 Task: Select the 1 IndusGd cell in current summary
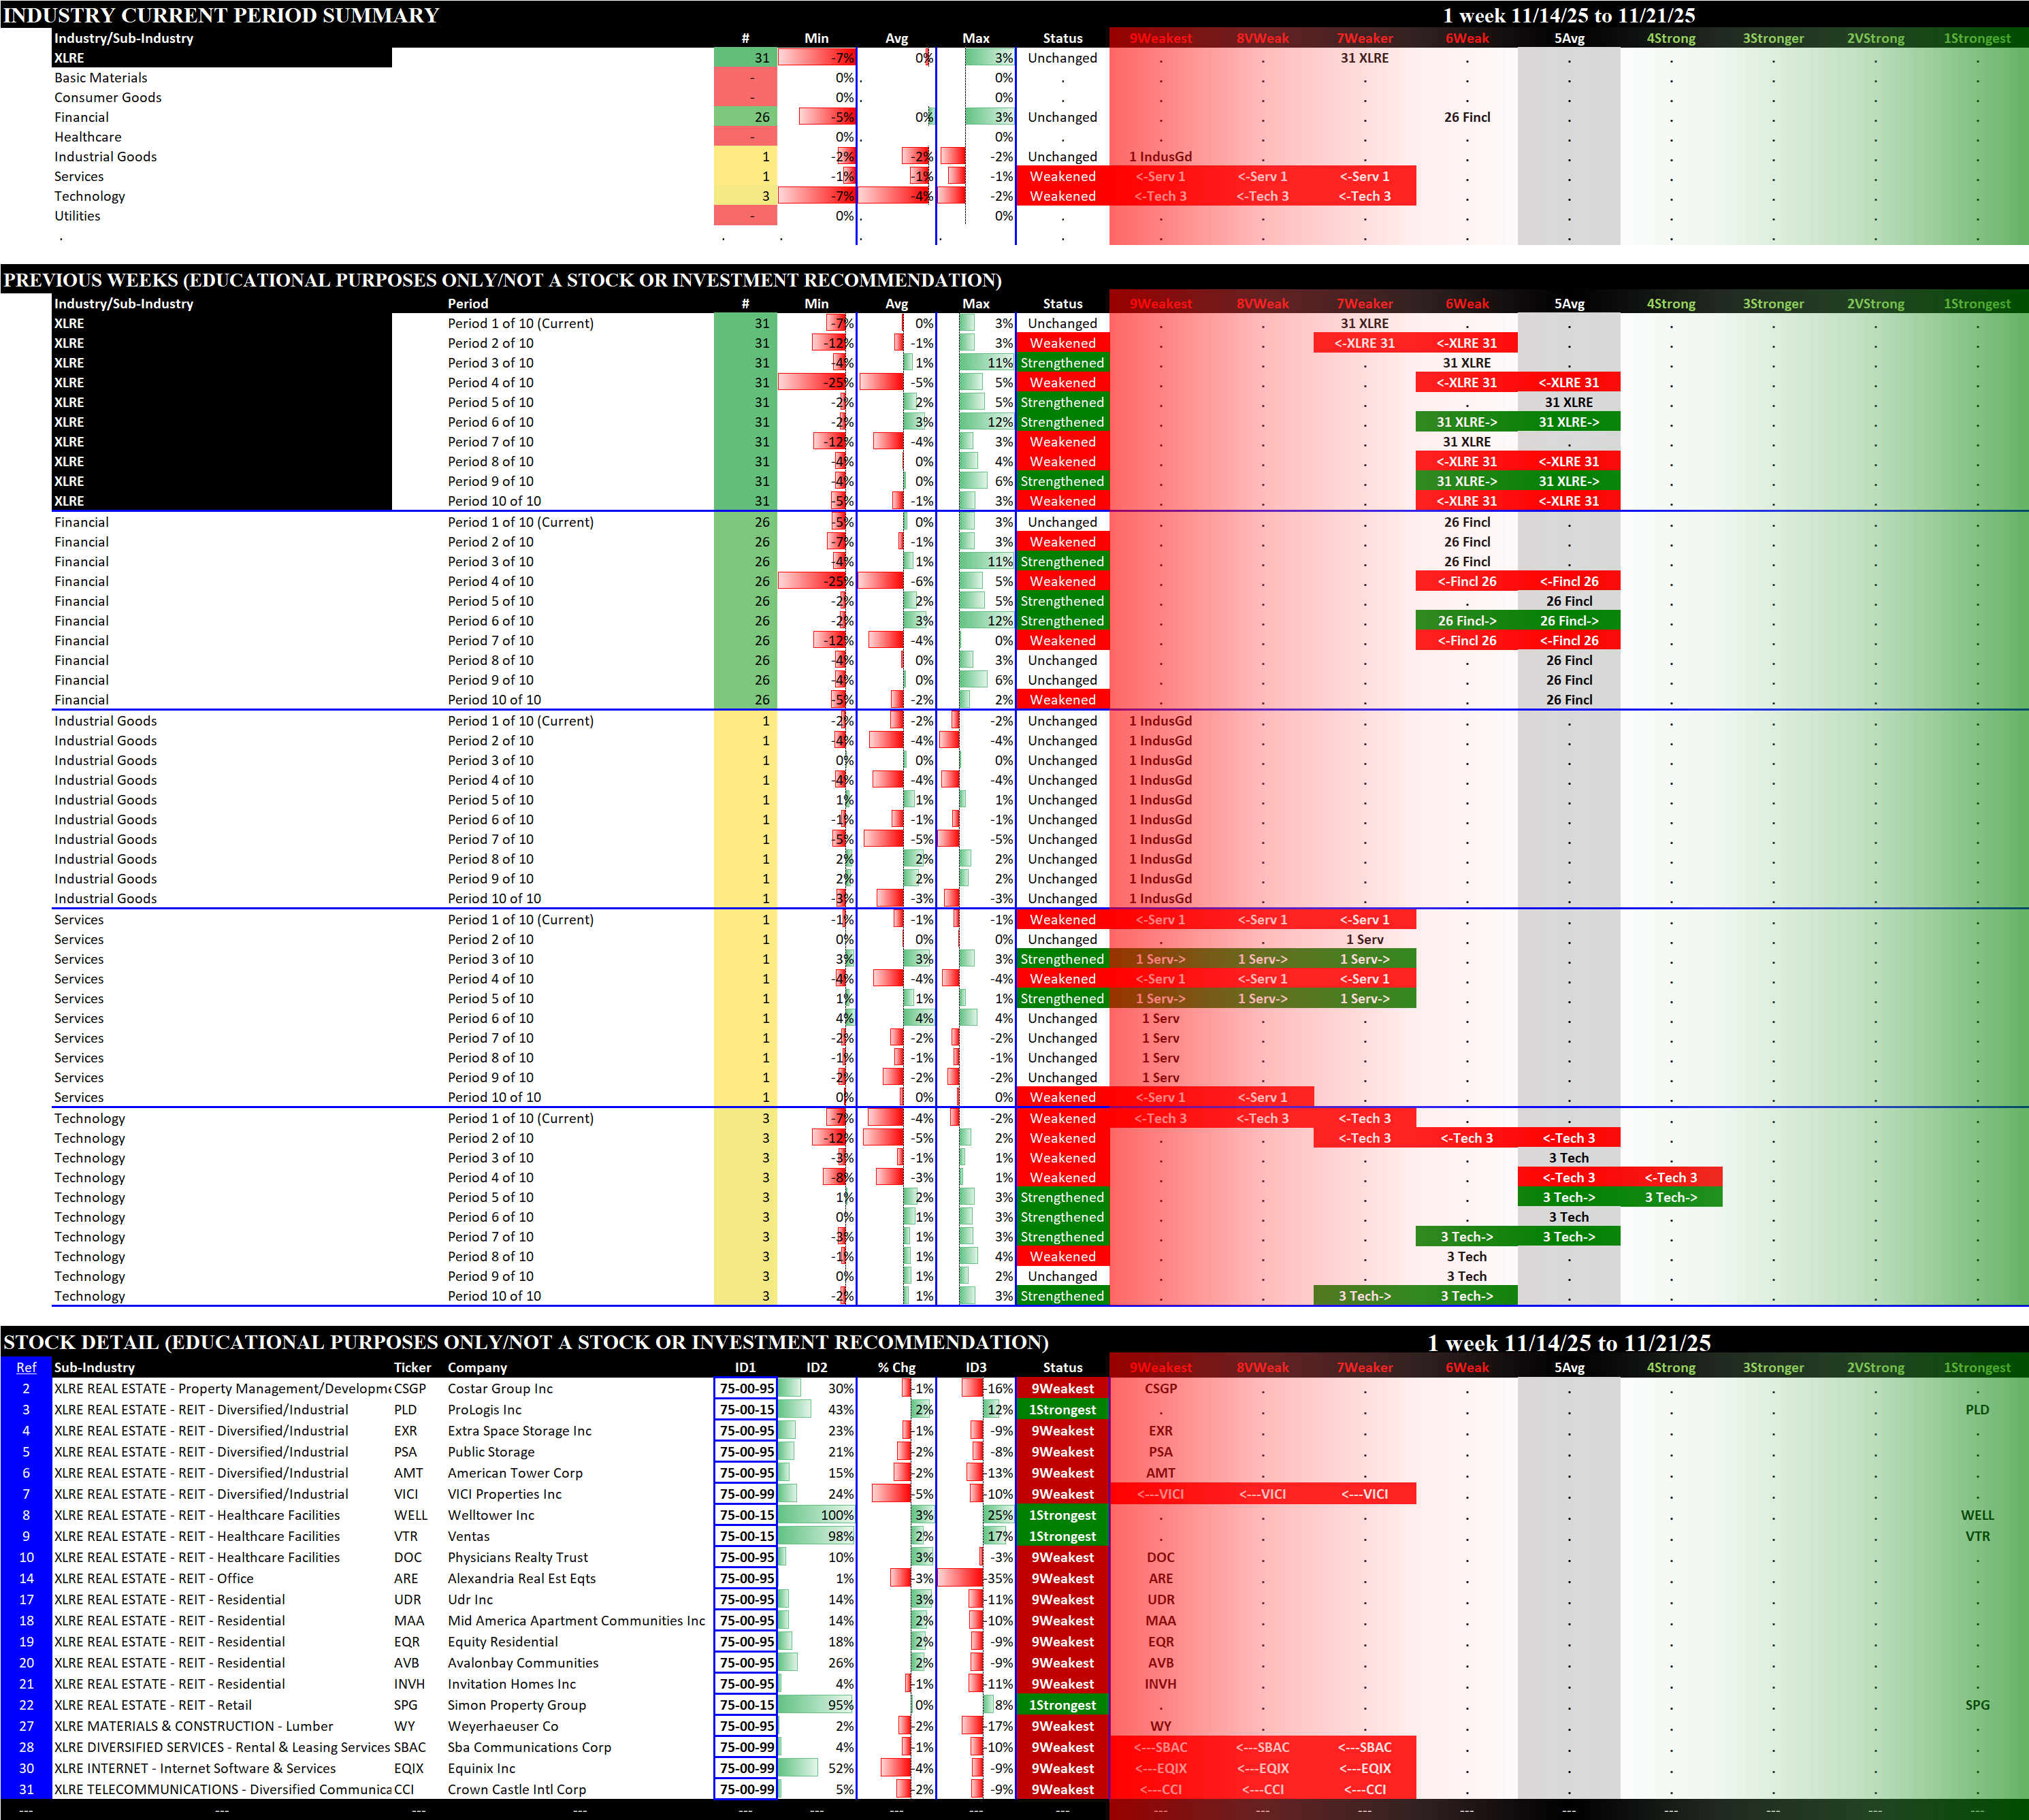coord(1160,157)
